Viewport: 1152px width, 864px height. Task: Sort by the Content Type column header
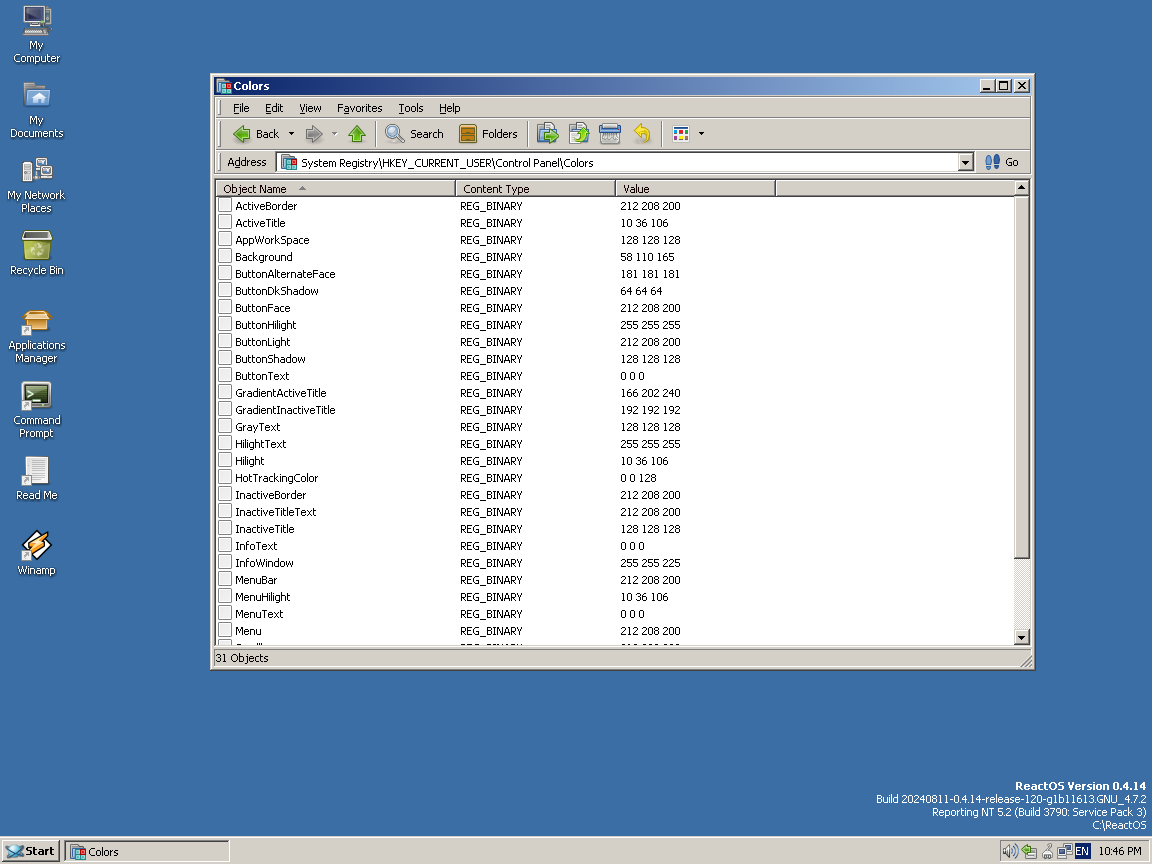(536, 189)
